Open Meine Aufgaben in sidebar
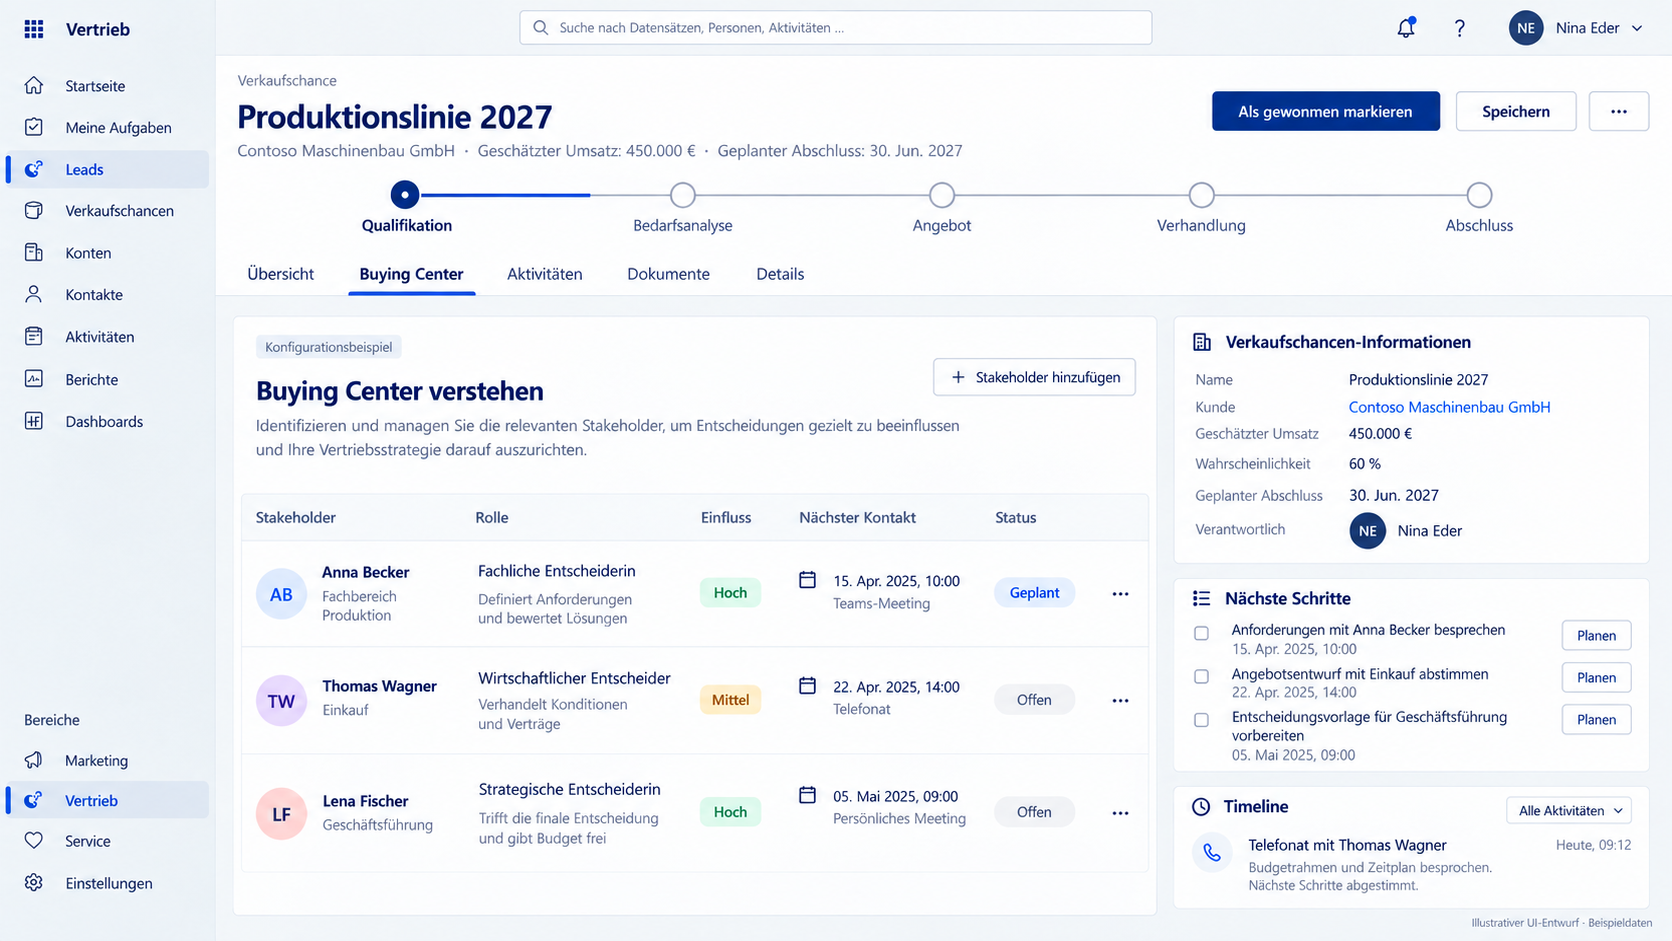The image size is (1672, 941). [108, 127]
